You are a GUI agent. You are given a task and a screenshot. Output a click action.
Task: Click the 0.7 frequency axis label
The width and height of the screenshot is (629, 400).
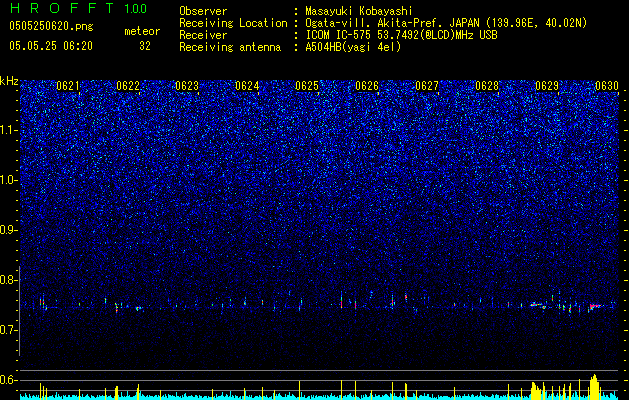[x=9, y=330]
